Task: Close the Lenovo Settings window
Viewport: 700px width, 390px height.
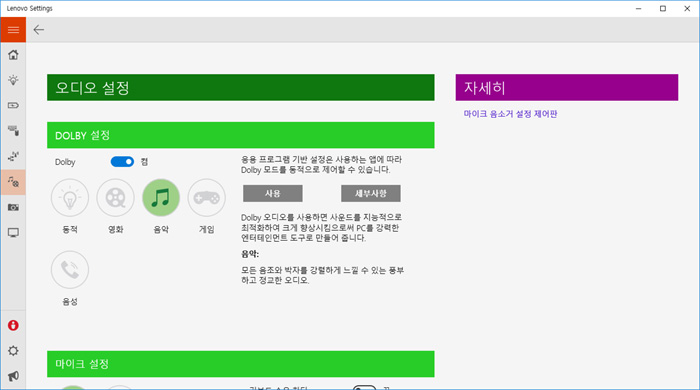Action: tap(687, 8)
